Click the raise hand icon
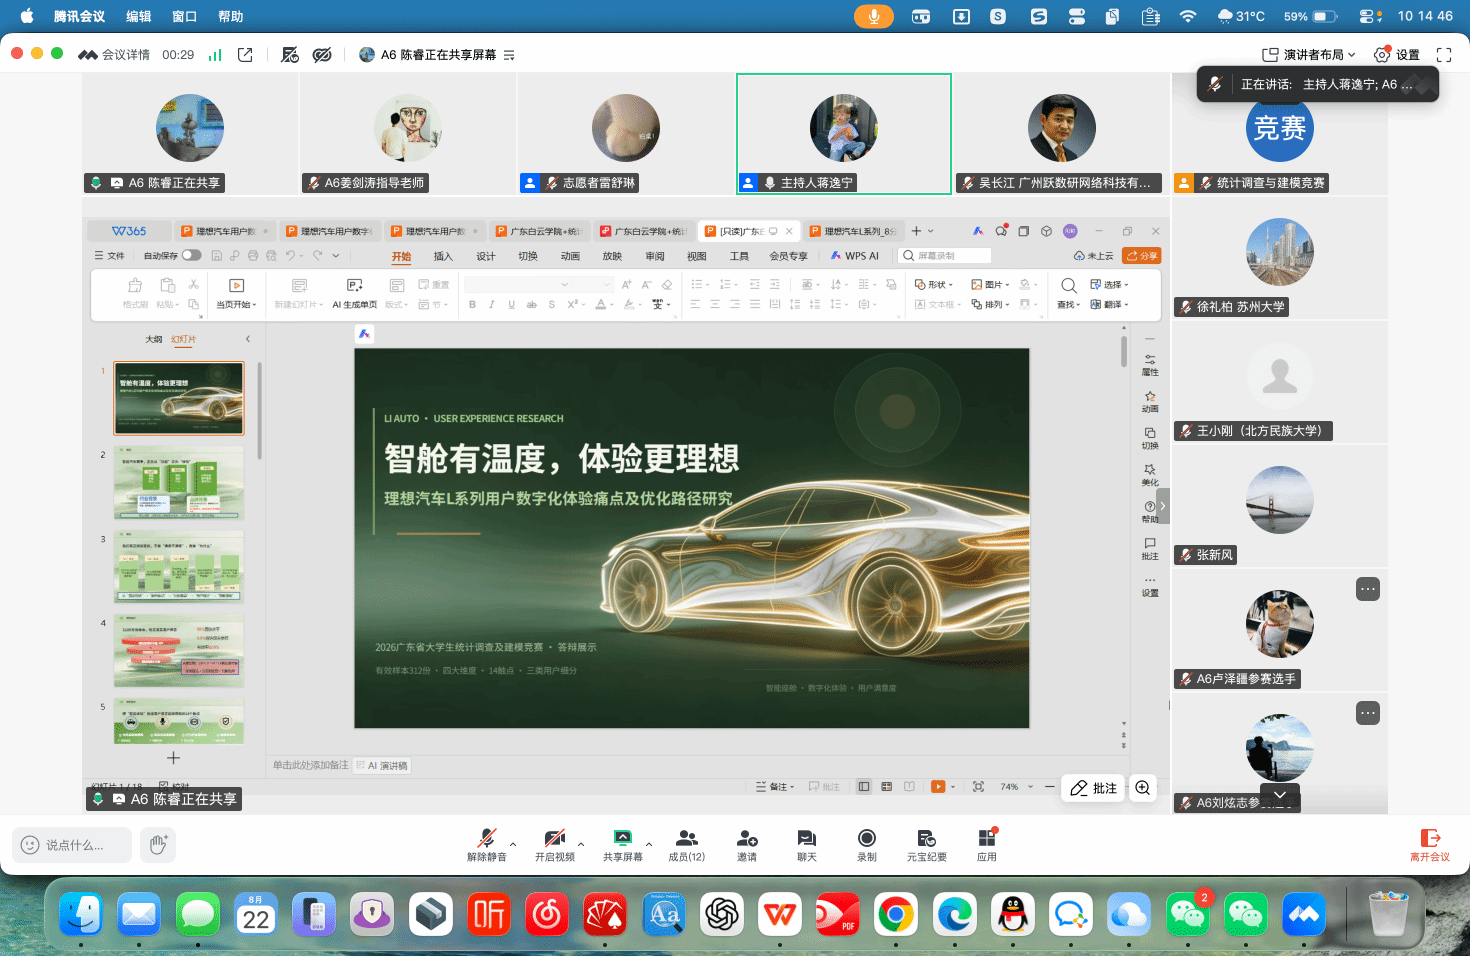1470x956 pixels. click(x=158, y=845)
